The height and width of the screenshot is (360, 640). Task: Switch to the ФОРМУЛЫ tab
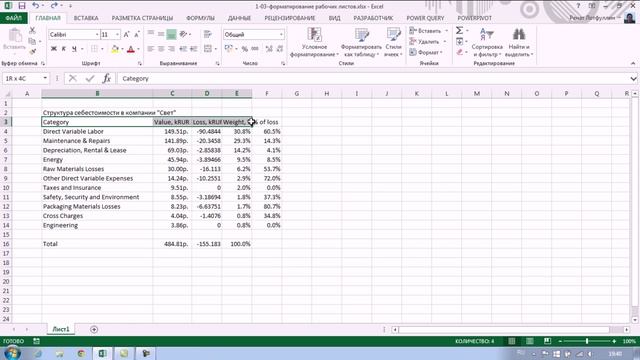pos(200,18)
